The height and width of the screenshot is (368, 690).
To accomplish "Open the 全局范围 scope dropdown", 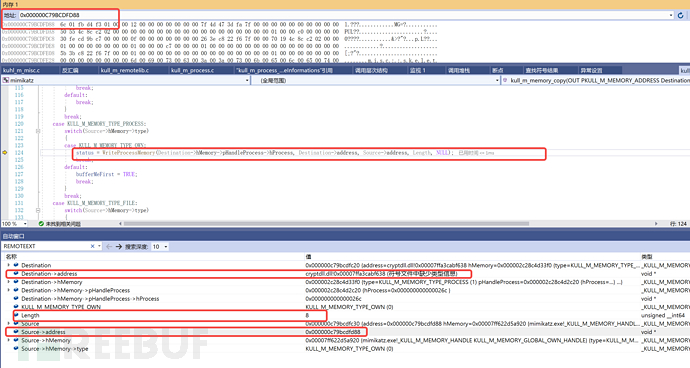I will coord(497,81).
